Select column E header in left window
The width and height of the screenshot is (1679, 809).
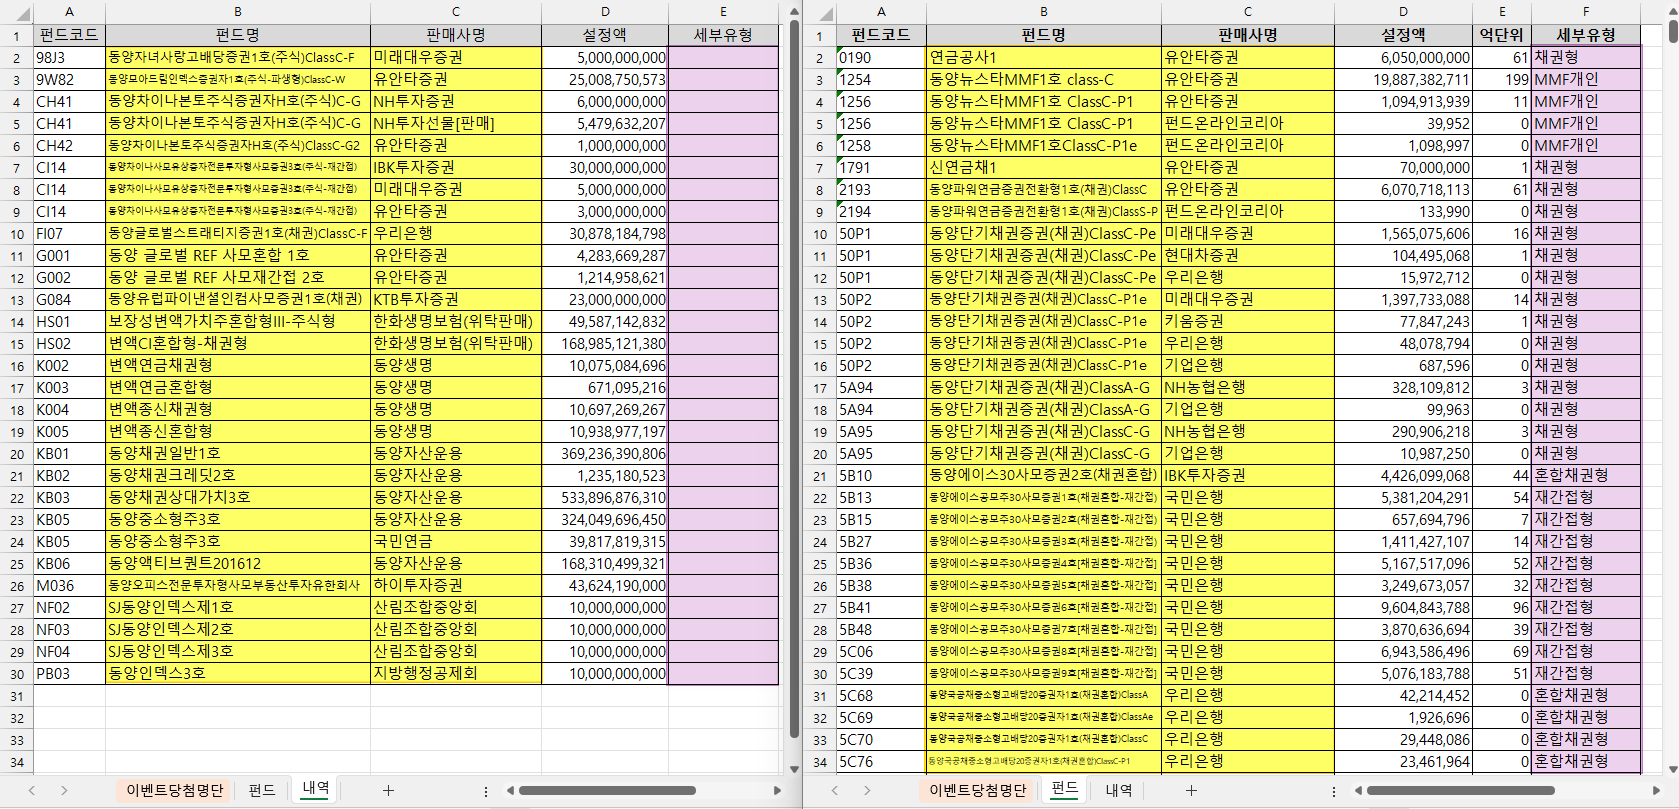tap(723, 12)
